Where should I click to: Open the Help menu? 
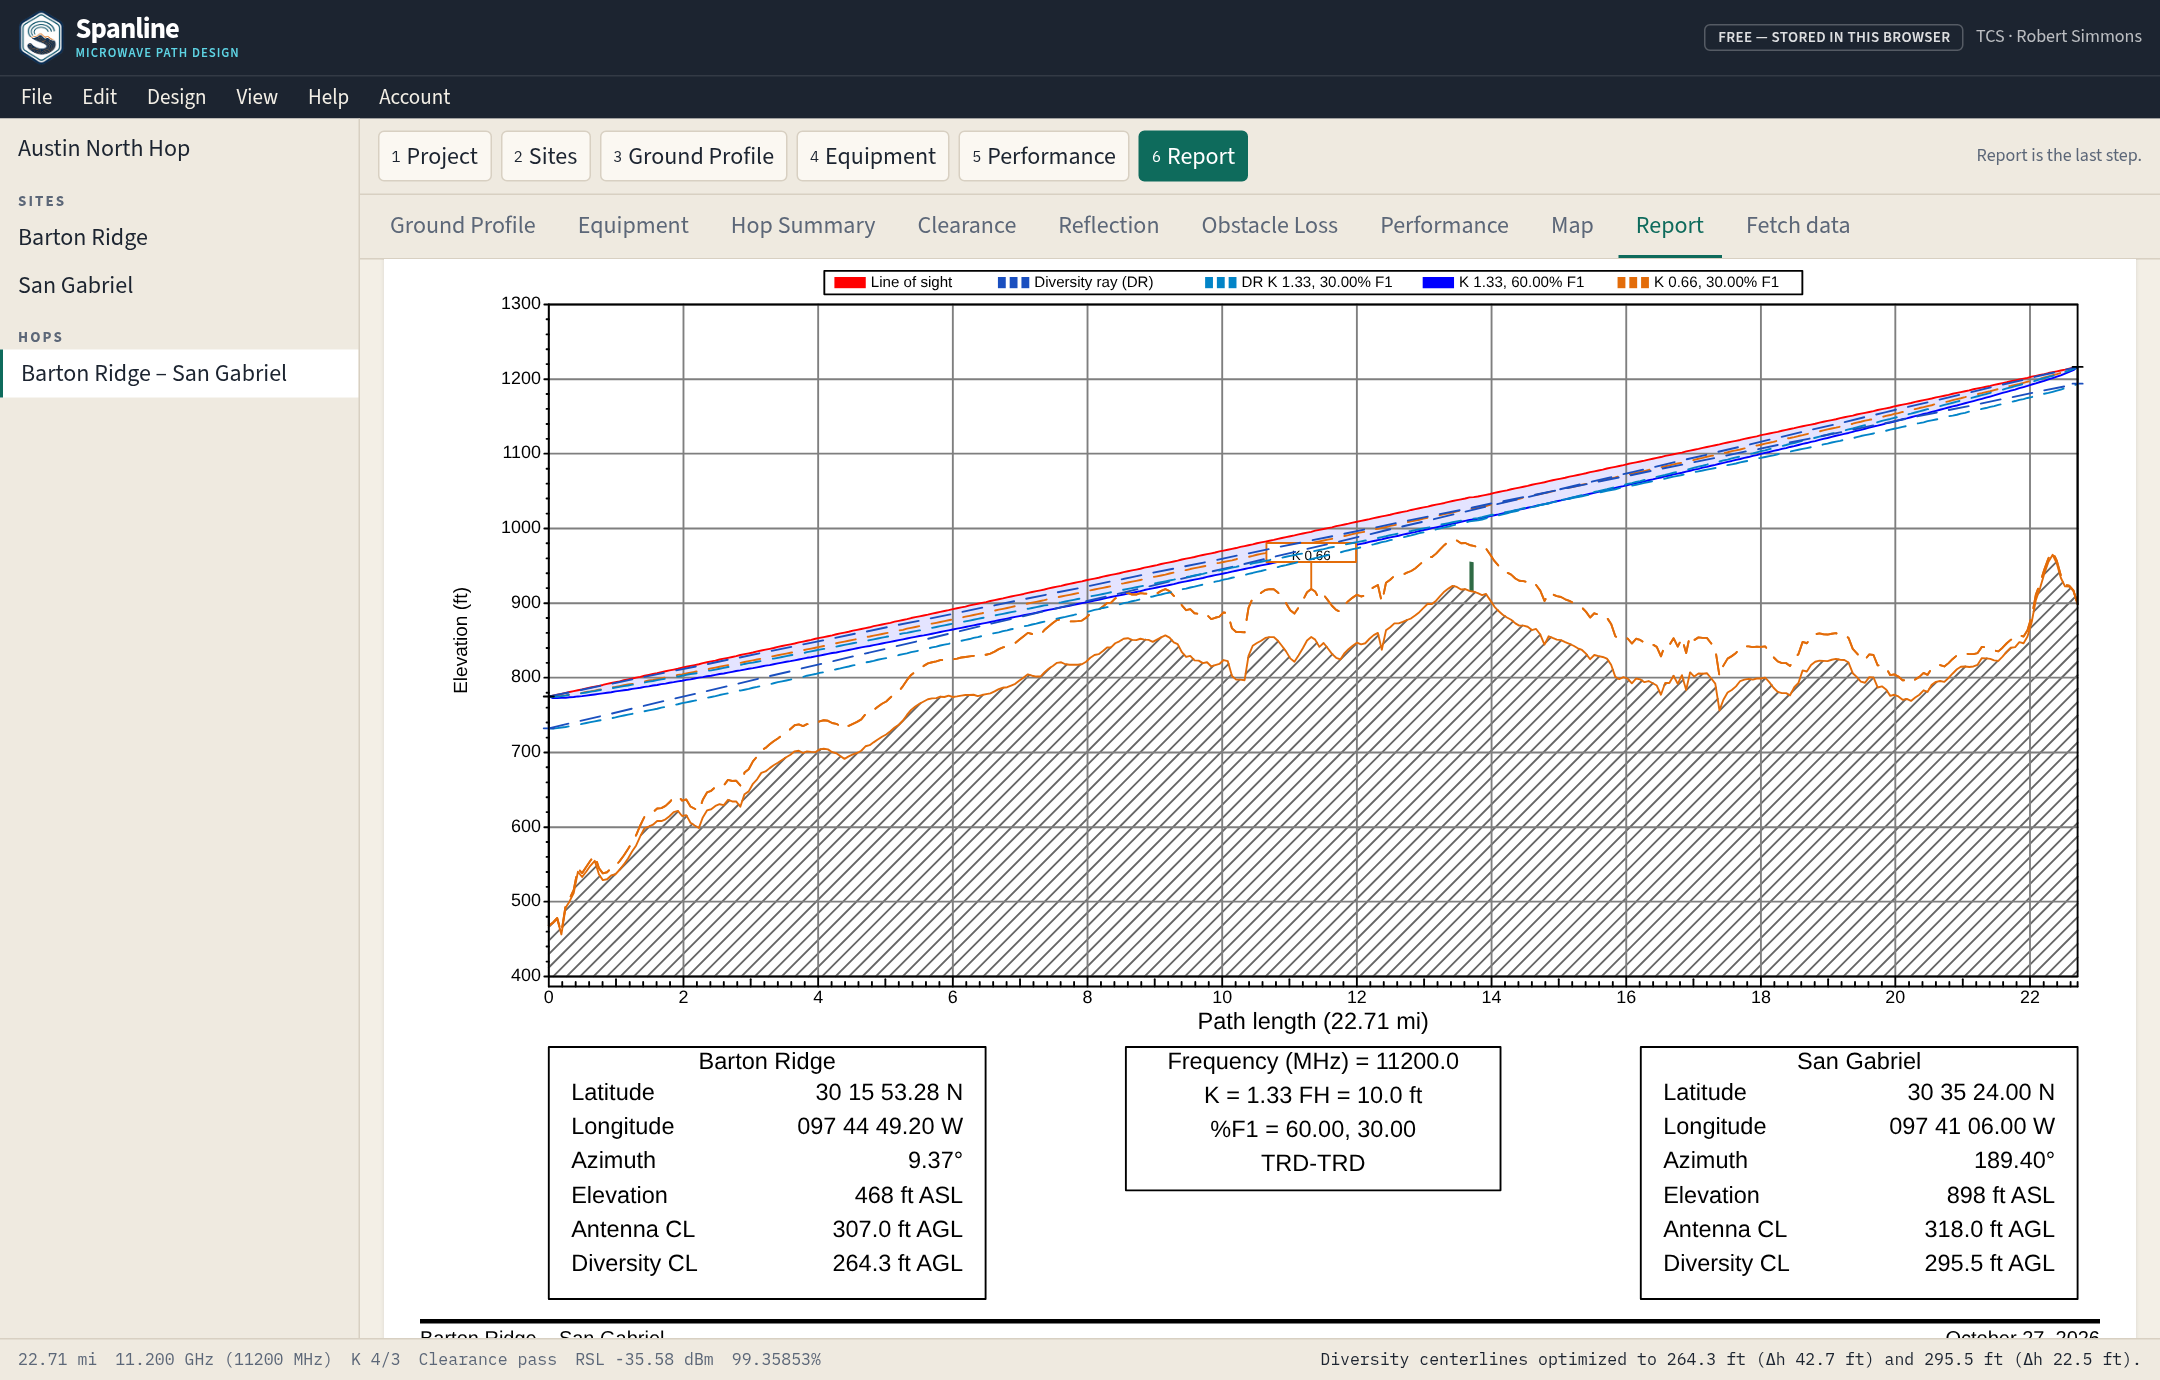coord(328,97)
